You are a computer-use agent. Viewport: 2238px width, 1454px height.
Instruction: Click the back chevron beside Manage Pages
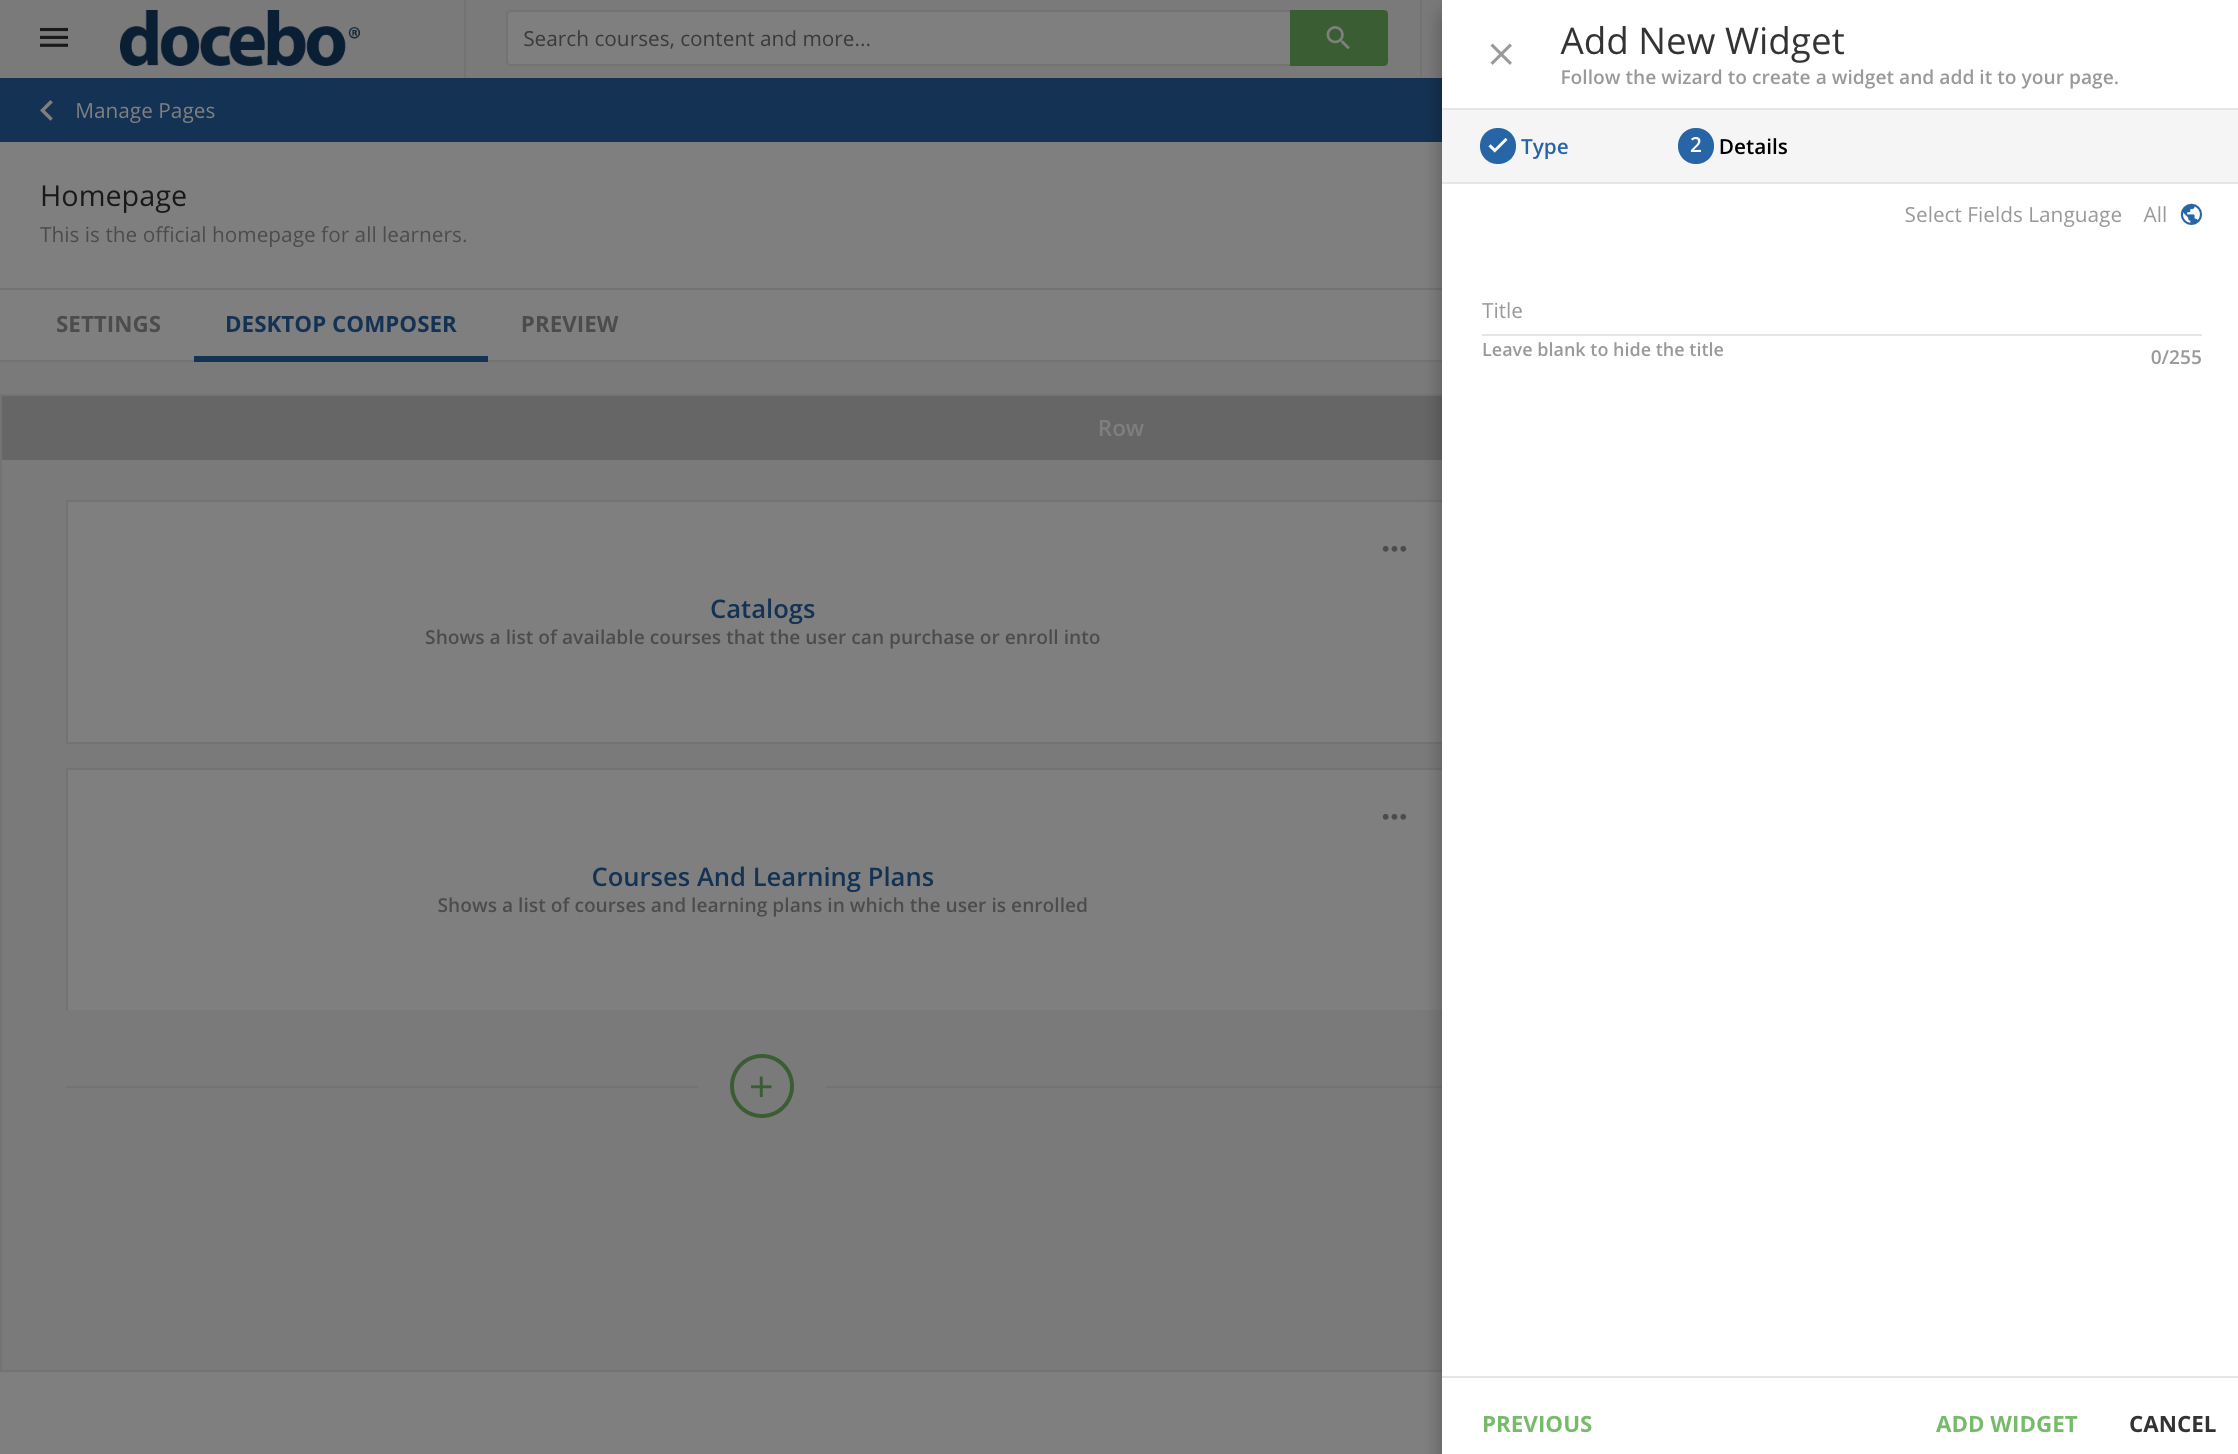tap(47, 110)
